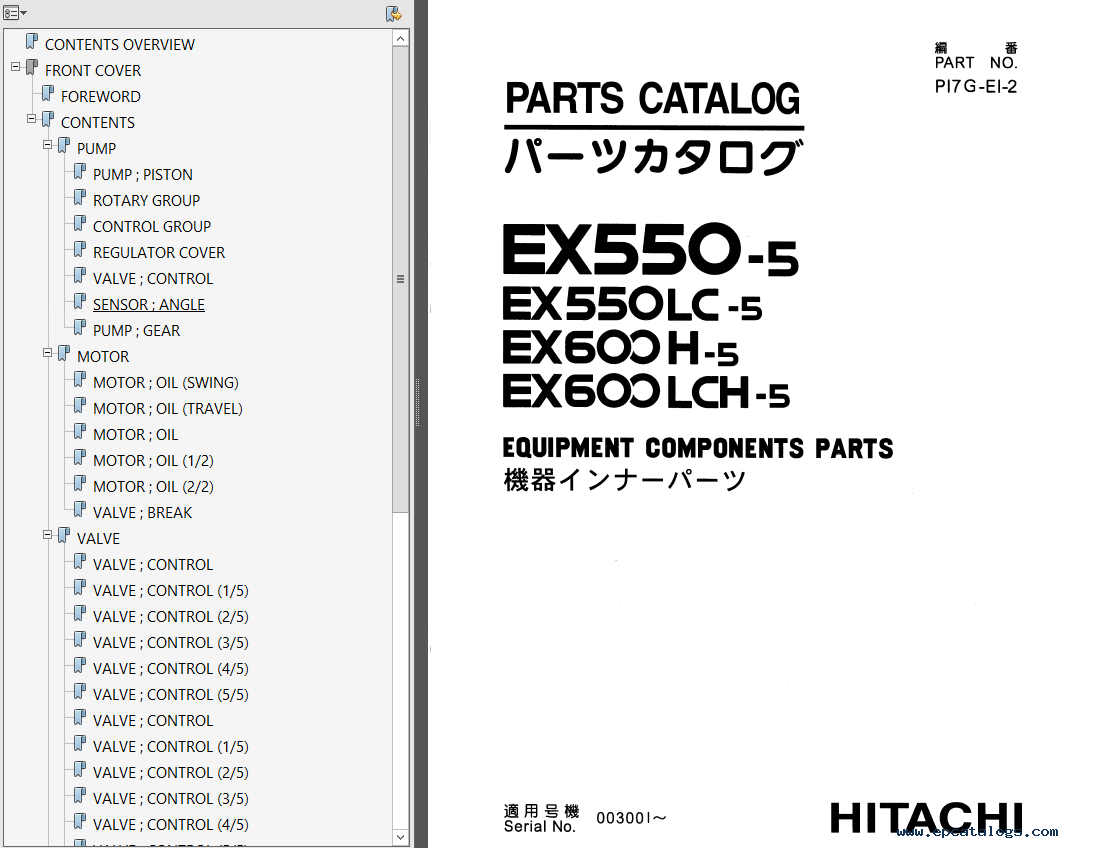Click the EX600LCH-5 model text
1109x848 pixels.
pos(646,392)
